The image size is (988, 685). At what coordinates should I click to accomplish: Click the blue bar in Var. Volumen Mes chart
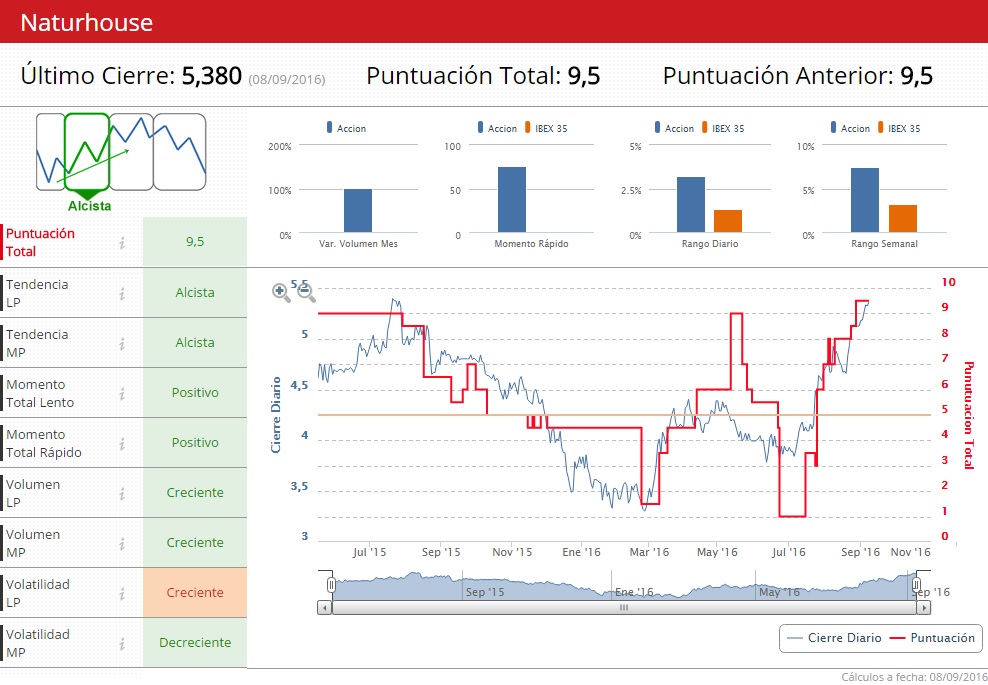tap(358, 210)
